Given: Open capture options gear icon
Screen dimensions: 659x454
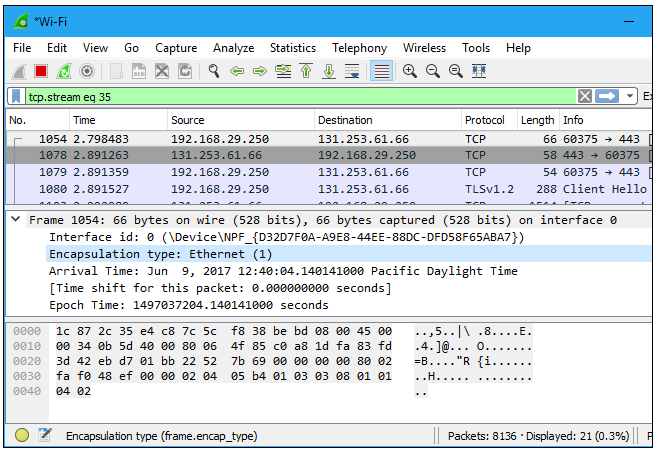Looking at the screenshot, I should click(x=87, y=71).
